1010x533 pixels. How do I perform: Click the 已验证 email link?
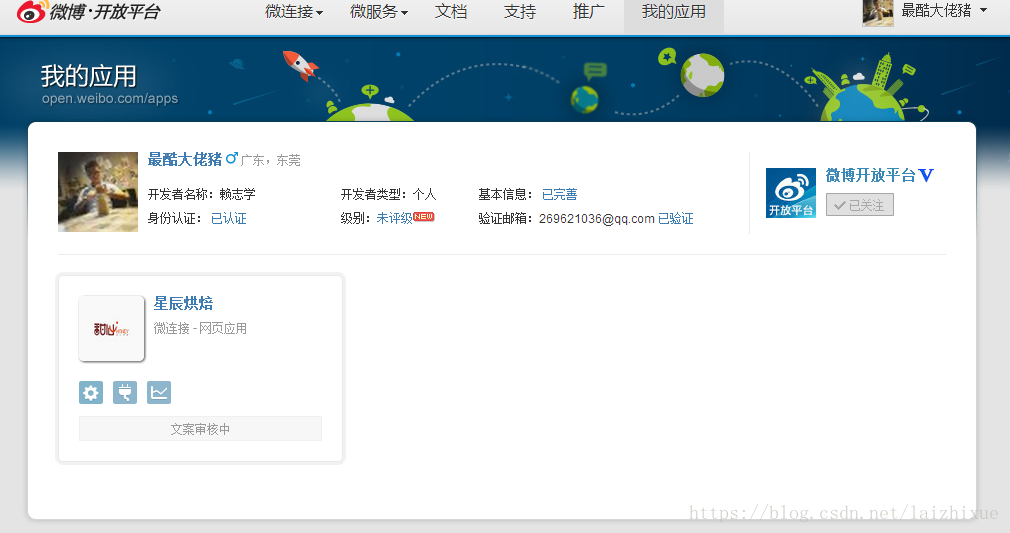click(676, 218)
